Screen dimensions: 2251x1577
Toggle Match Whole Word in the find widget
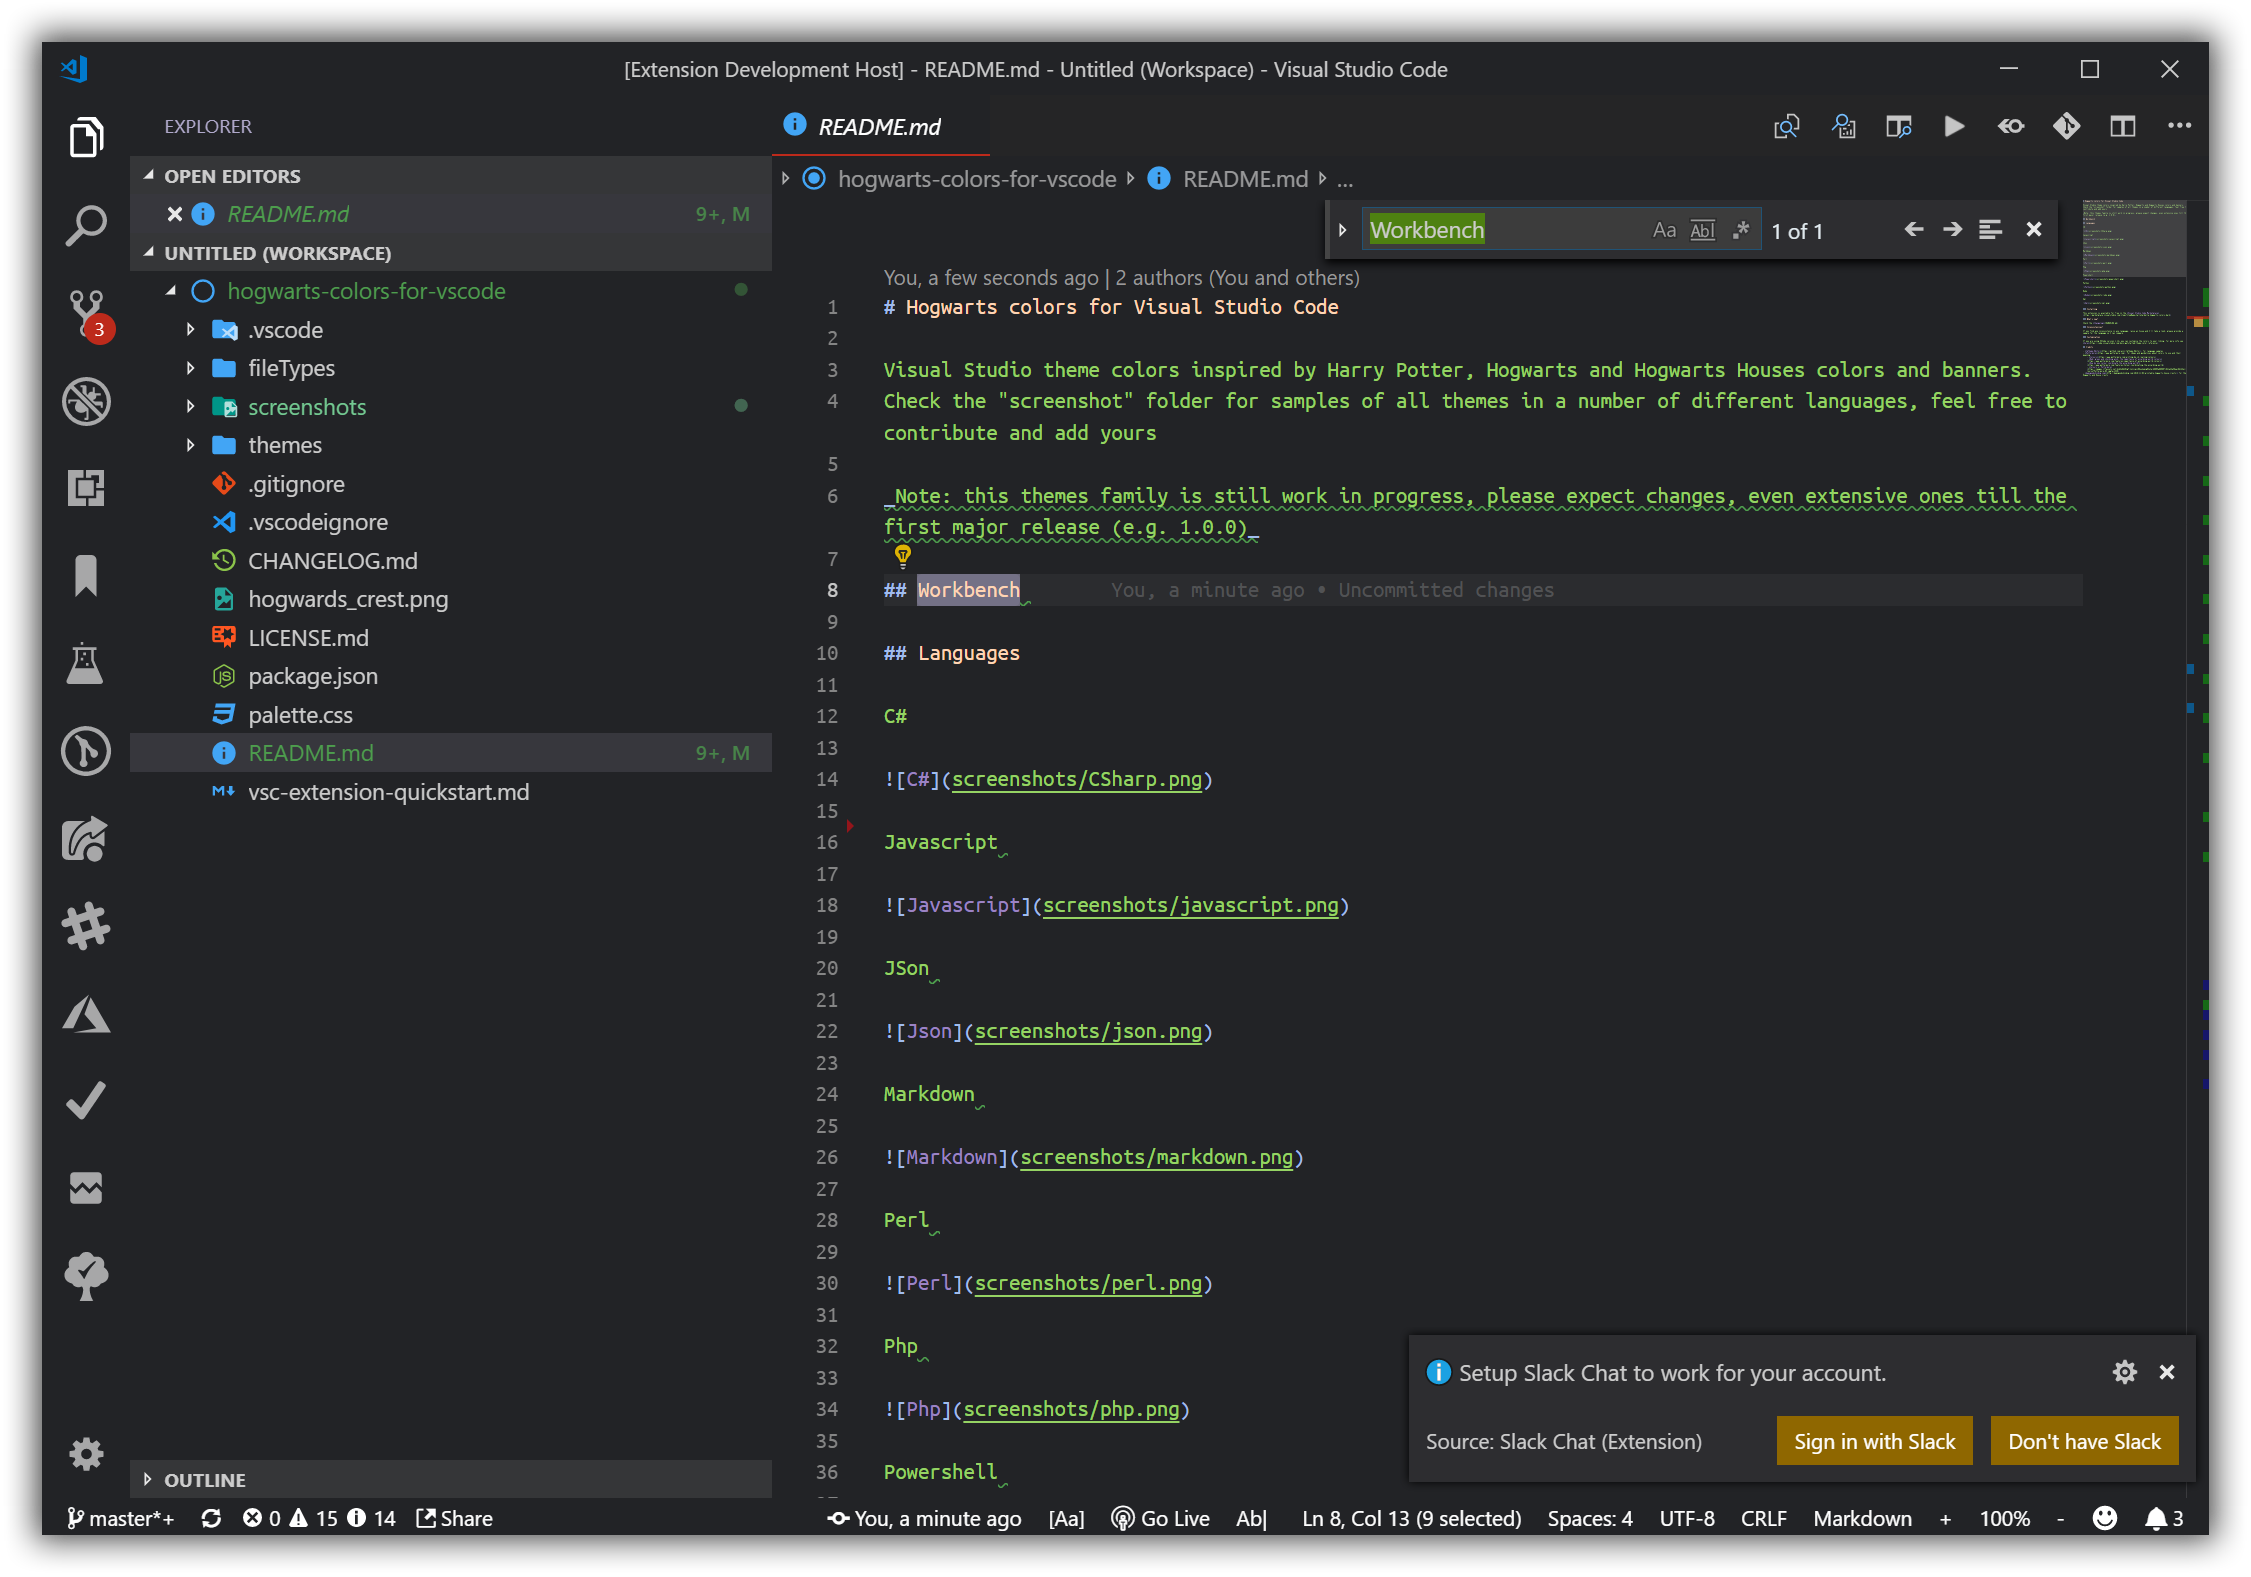pyautogui.click(x=1702, y=230)
